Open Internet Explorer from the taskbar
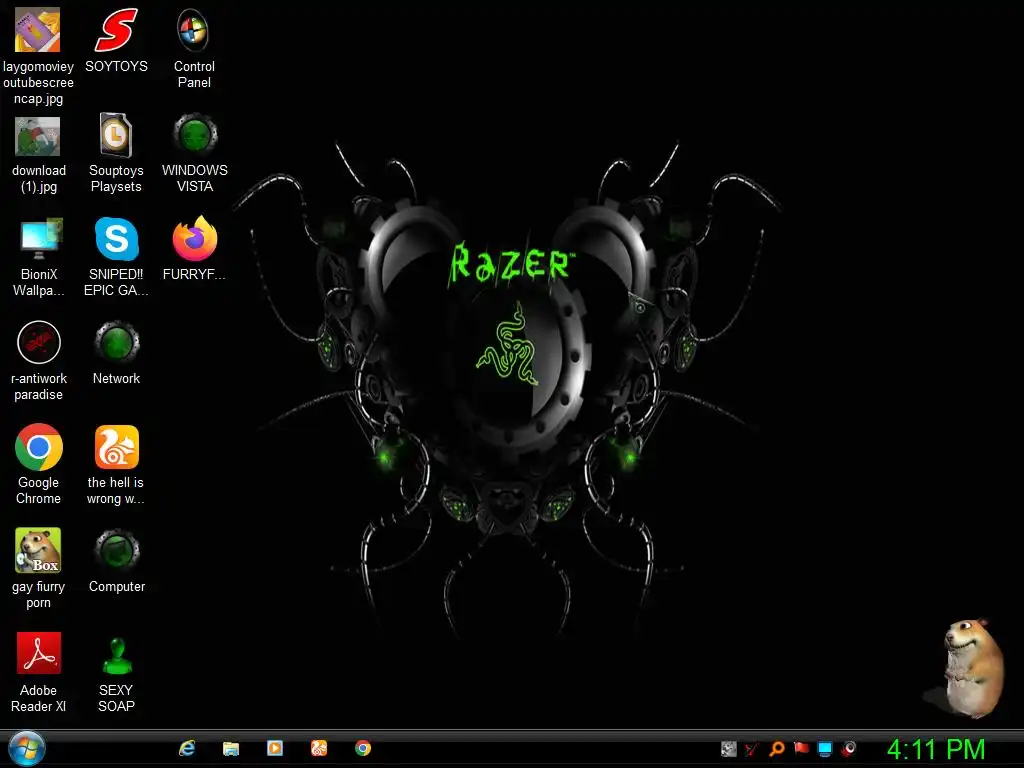 click(x=187, y=748)
